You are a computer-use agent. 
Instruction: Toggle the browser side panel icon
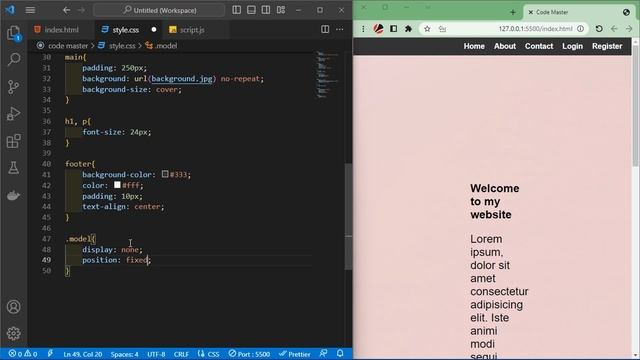pyautogui.click(x=393, y=29)
